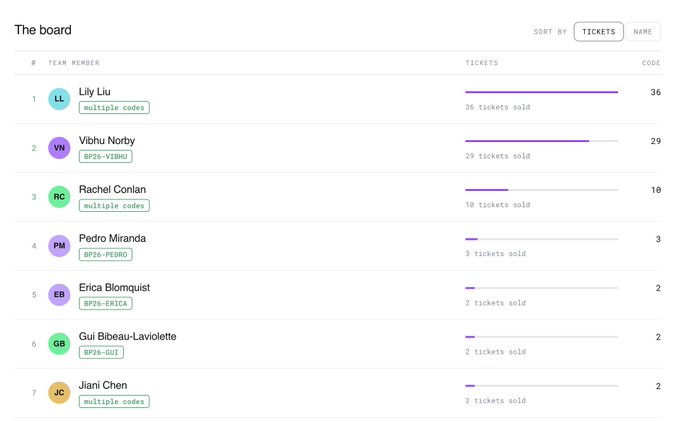Open Rachel Conlan's multiple codes tag

[x=114, y=206]
